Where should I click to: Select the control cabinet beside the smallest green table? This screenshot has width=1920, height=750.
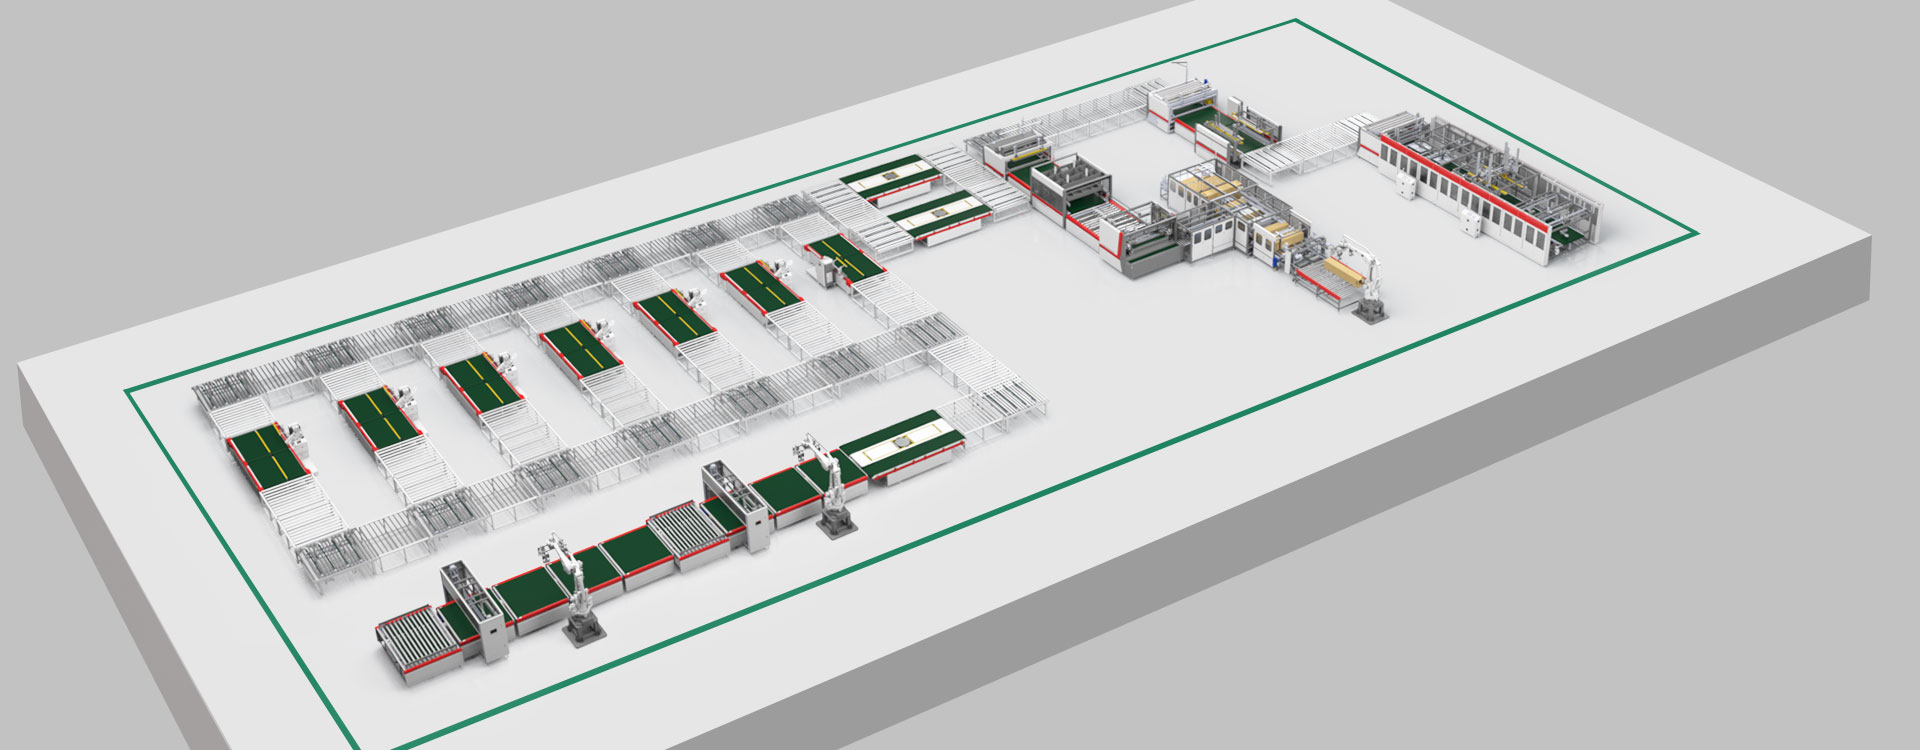click(x=828, y=271)
